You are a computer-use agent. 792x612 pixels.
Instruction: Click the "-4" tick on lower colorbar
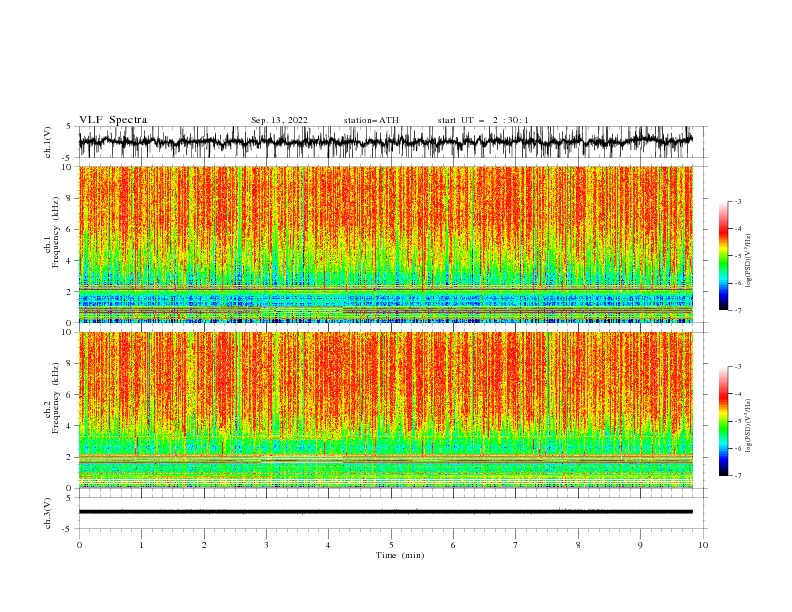tap(737, 394)
